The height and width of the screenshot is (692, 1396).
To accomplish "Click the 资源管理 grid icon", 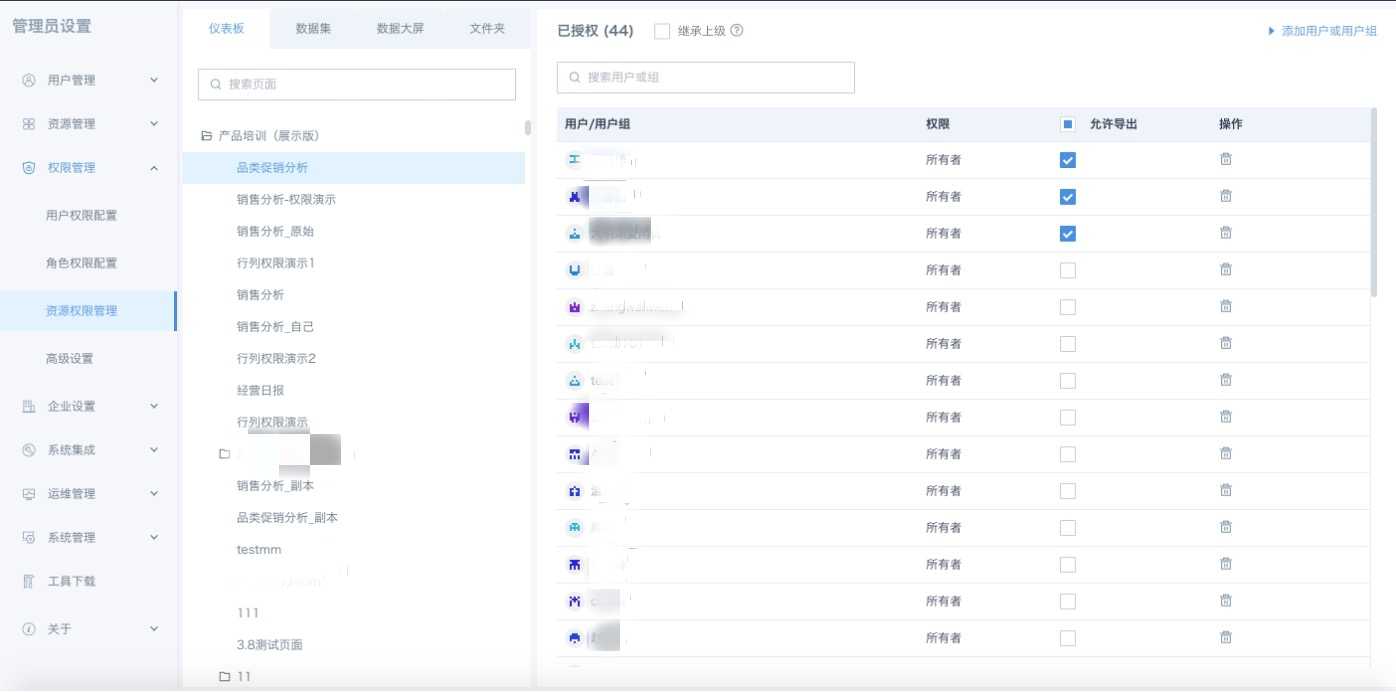I will (x=29, y=124).
